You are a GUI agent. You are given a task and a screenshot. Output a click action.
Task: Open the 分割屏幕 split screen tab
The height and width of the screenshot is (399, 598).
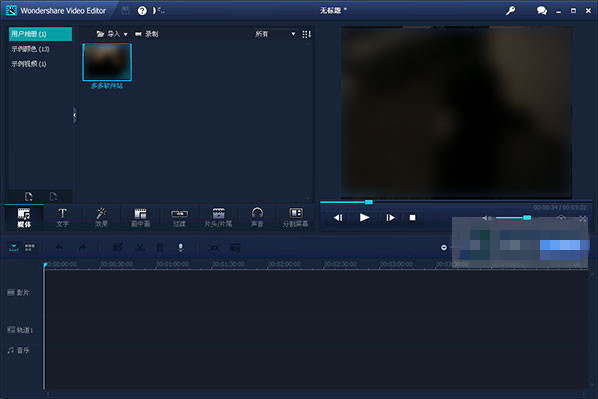tap(296, 217)
